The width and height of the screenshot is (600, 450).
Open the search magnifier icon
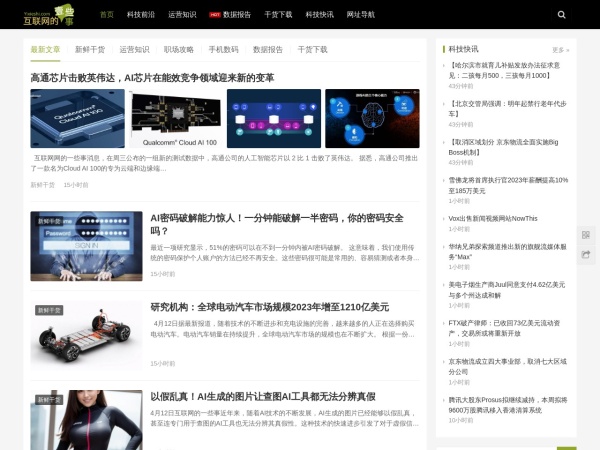coord(561,15)
